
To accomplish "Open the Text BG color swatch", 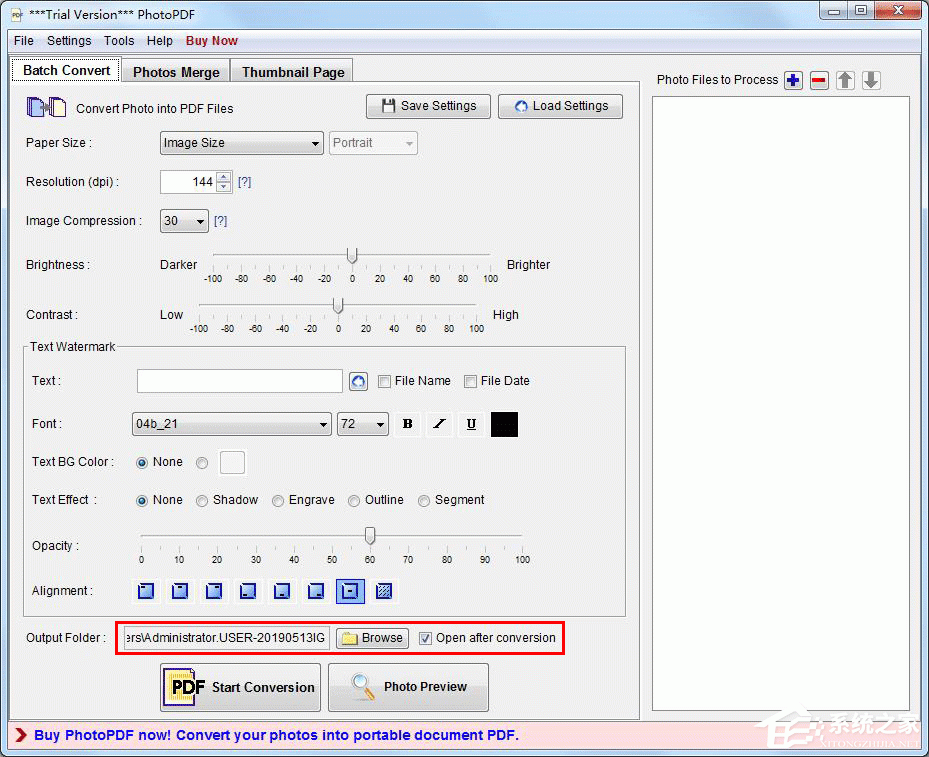I will tap(232, 463).
